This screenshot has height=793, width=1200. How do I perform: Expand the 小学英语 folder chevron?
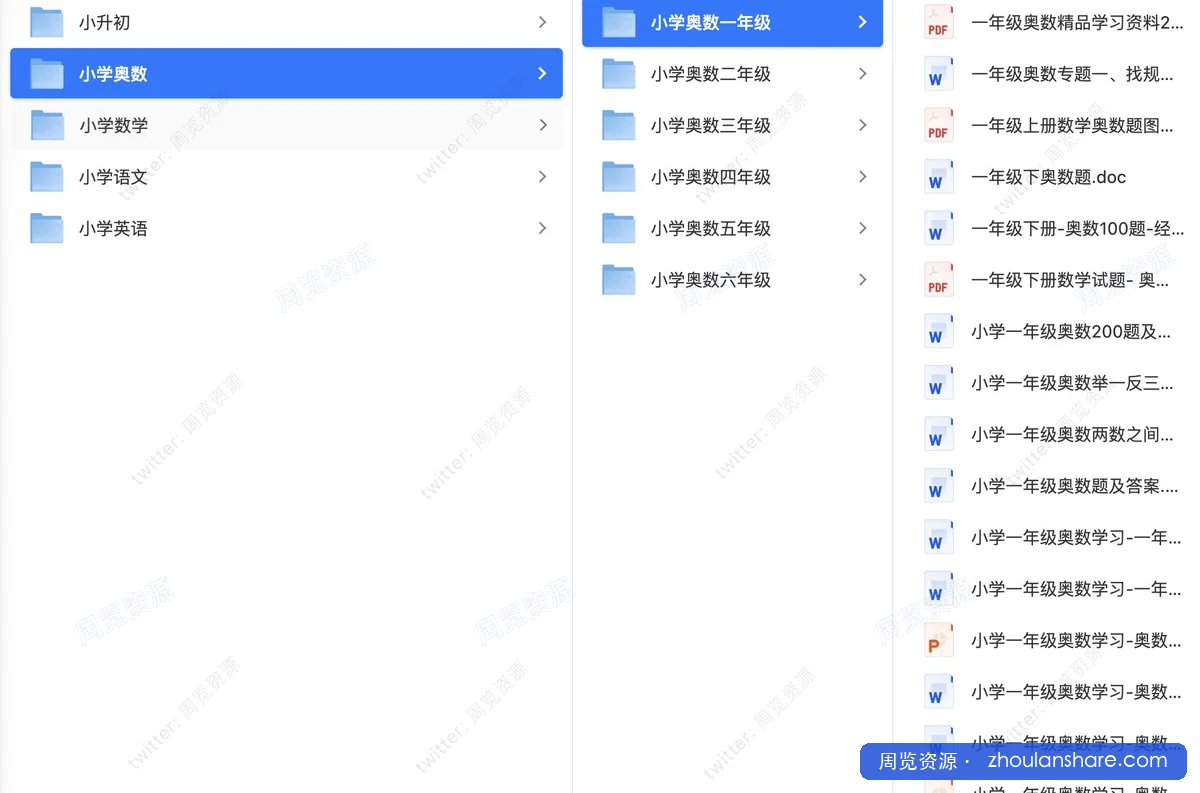[x=542, y=228]
